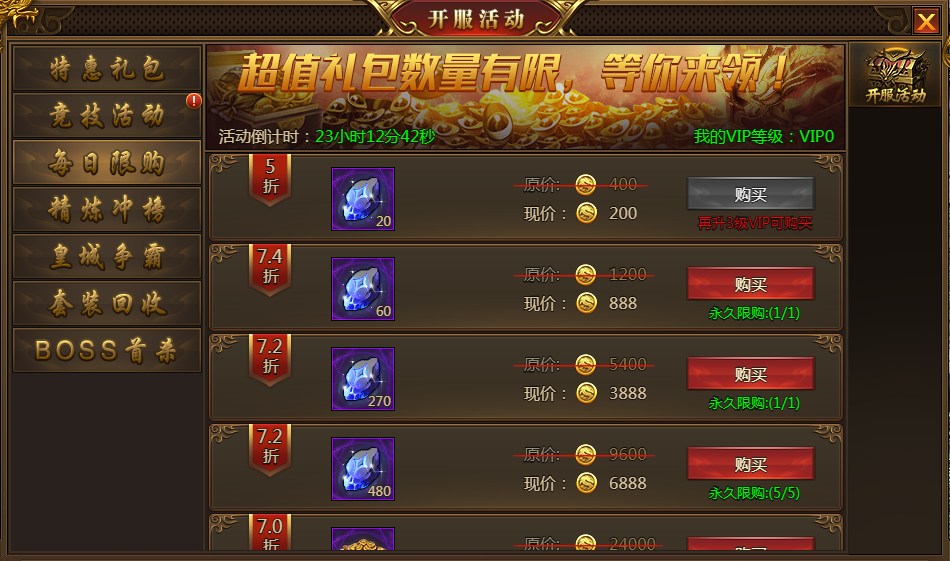Image resolution: width=950 pixels, height=561 pixels.
Task: Click the 480-count blue gem item icon
Action: (x=363, y=469)
